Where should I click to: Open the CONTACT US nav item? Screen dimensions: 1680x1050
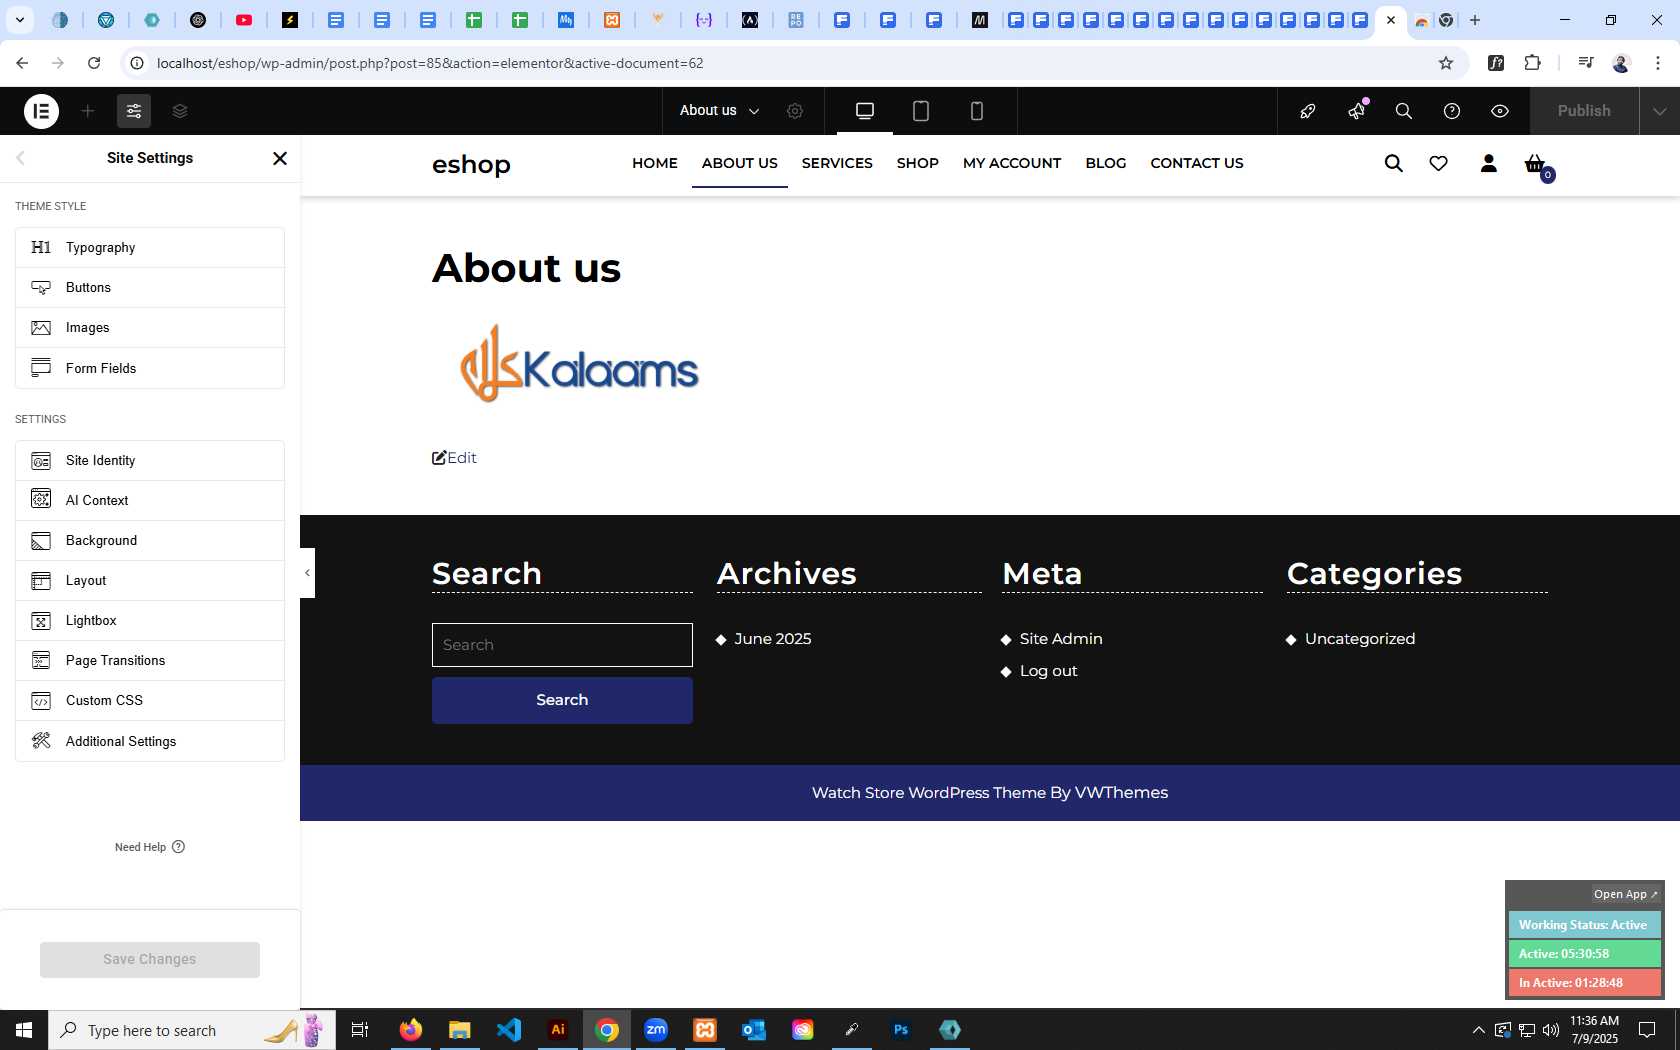1197,163
